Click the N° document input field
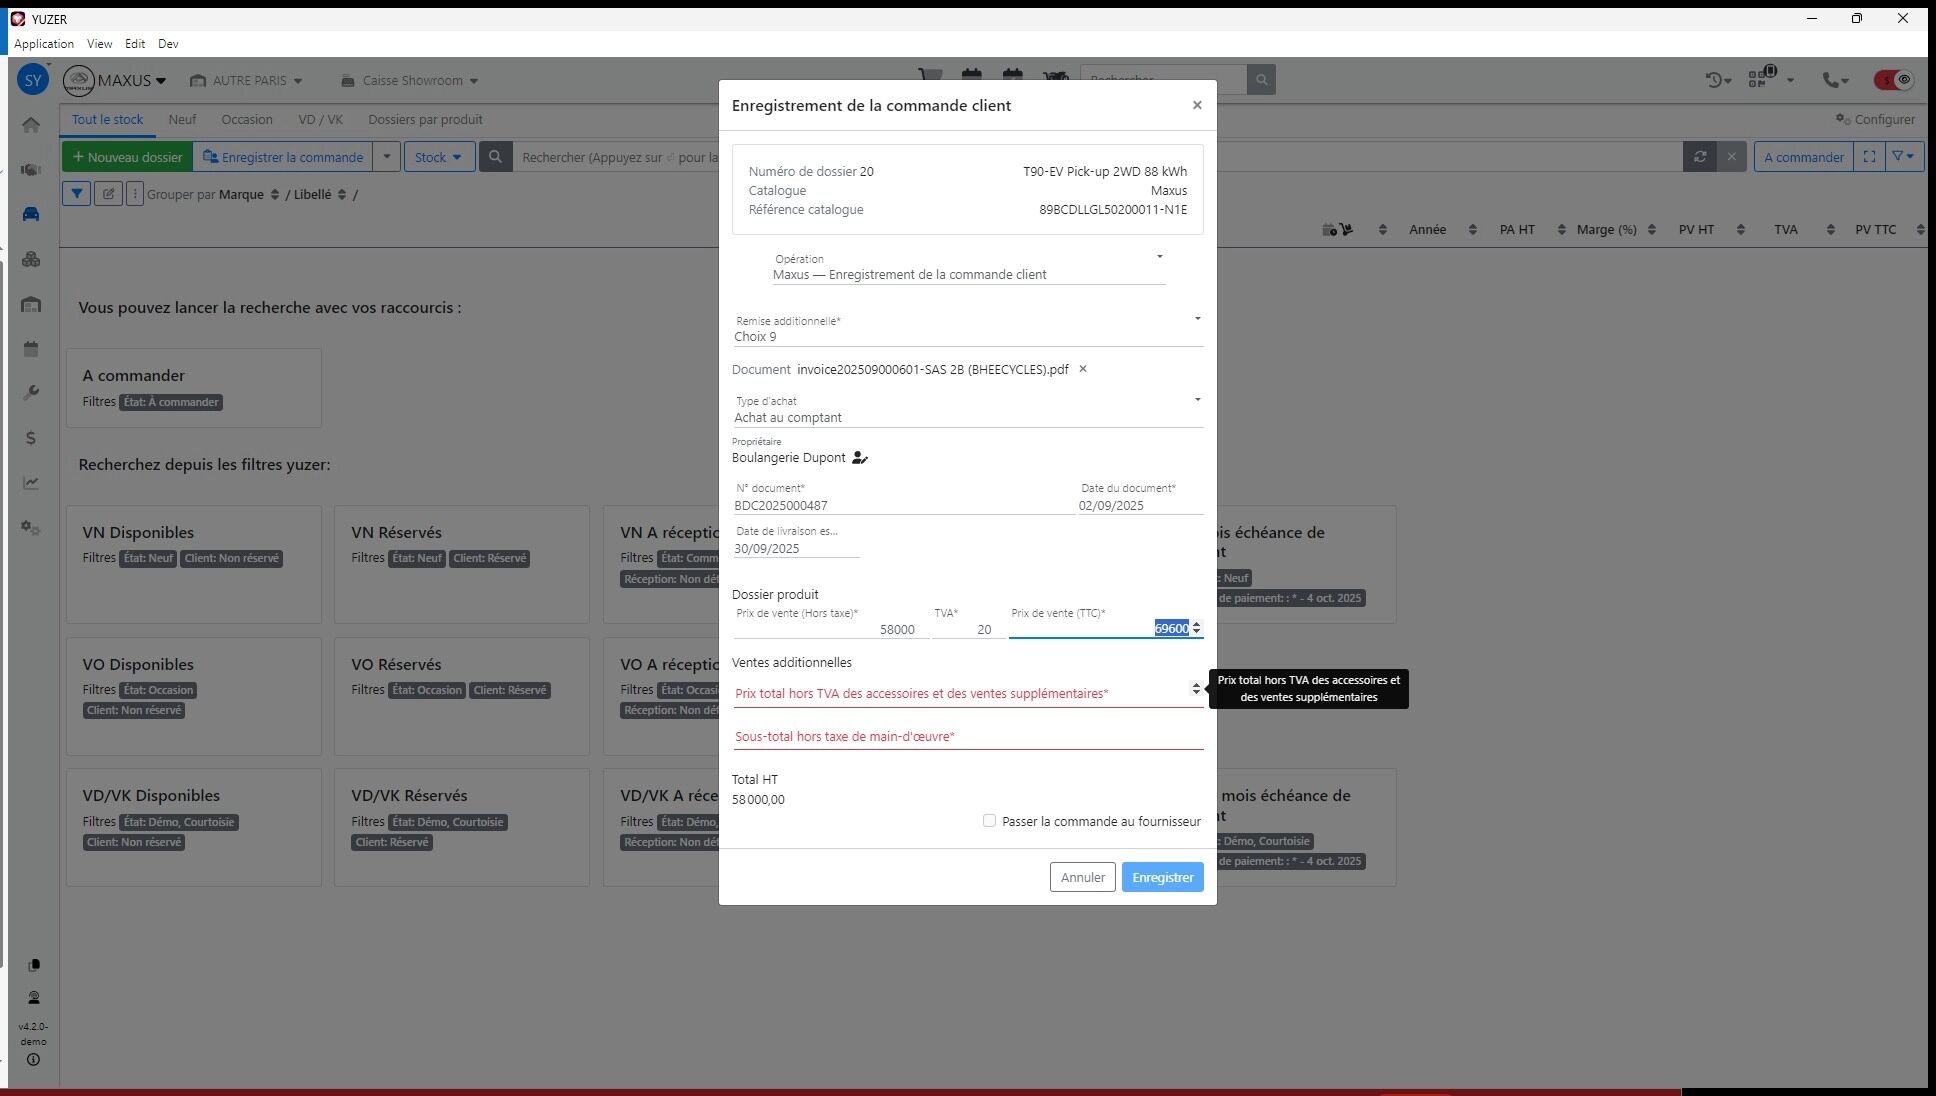1936x1096 pixels. coord(900,506)
